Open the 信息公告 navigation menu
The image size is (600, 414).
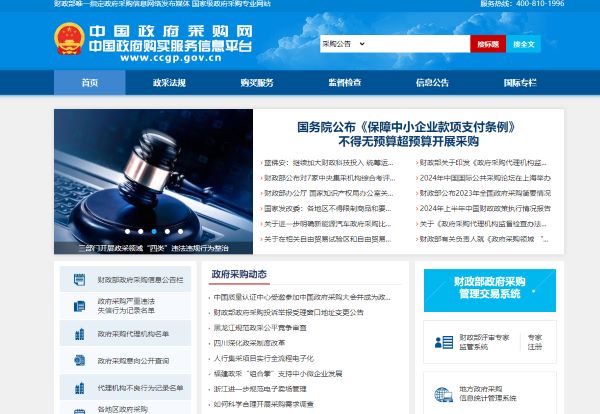coord(432,83)
